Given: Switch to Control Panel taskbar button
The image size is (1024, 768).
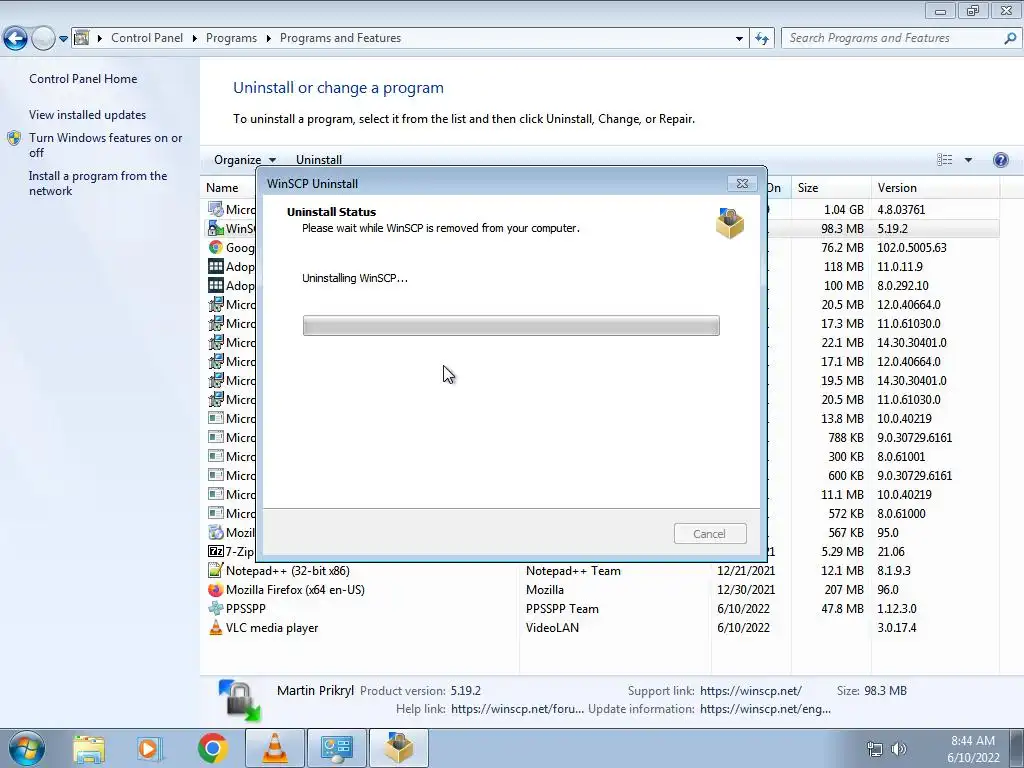Looking at the screenshot, I should (x=336, y=748).
